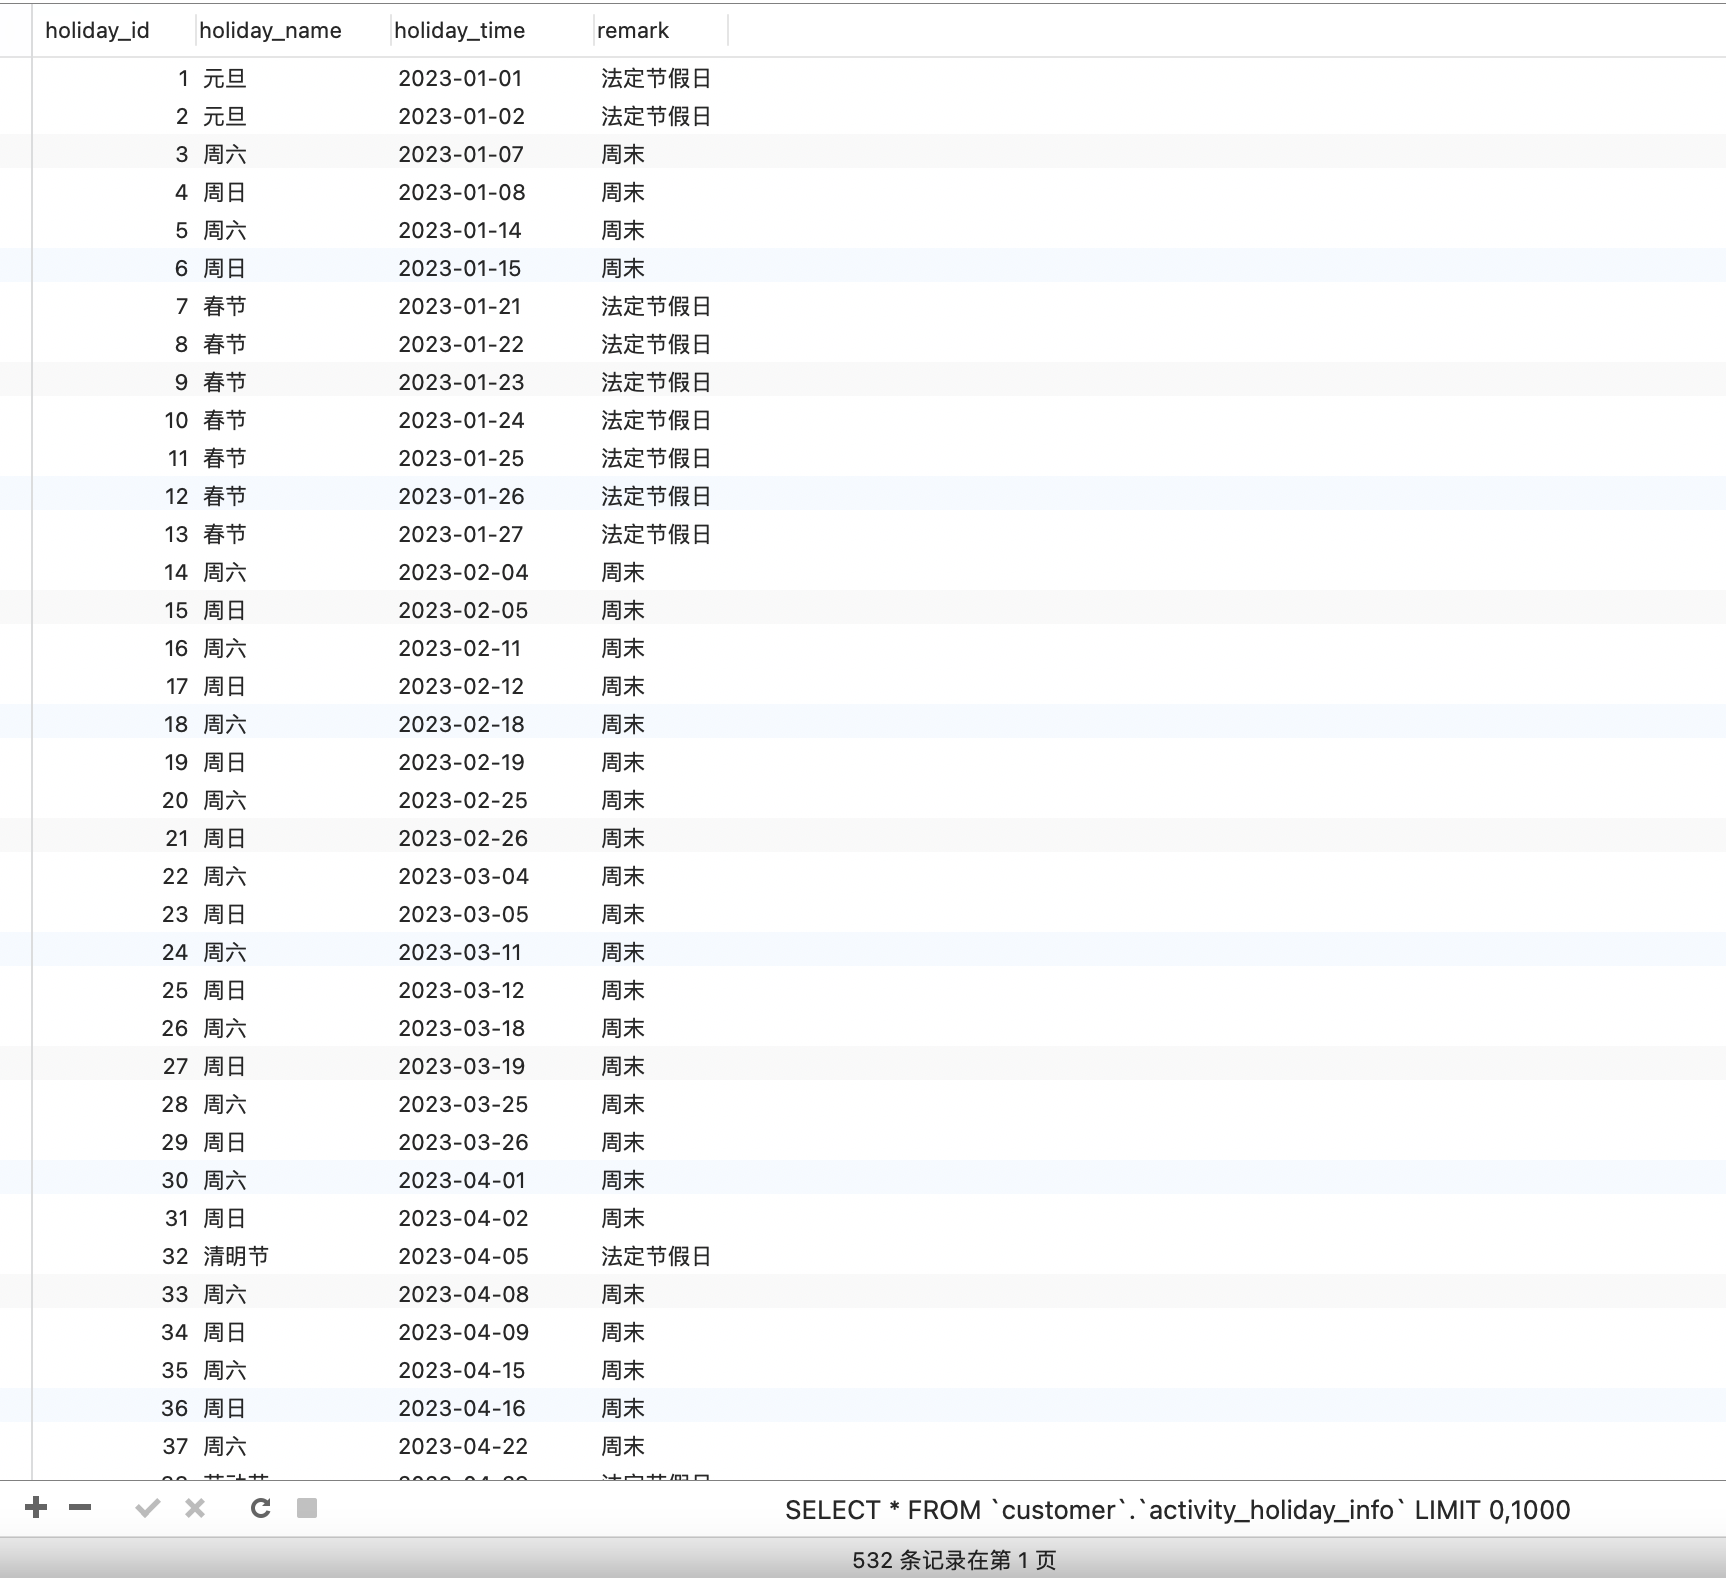Click 周日 name in row 15
Screen dimensions: 1726x1578
(224, 610)
